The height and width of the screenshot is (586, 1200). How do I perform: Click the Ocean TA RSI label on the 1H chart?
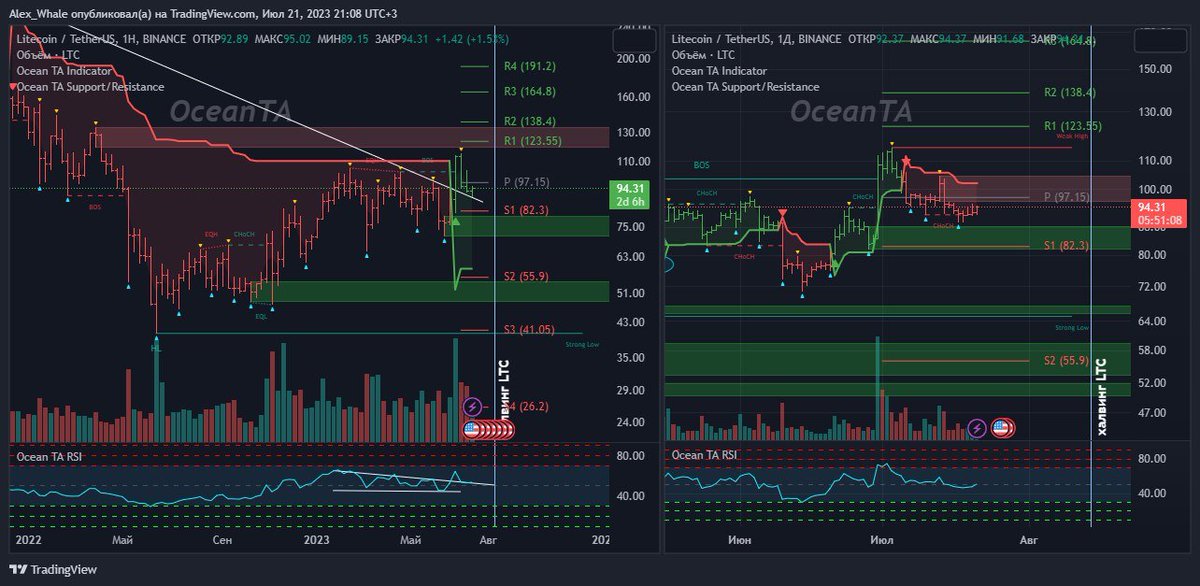(50, 455)
